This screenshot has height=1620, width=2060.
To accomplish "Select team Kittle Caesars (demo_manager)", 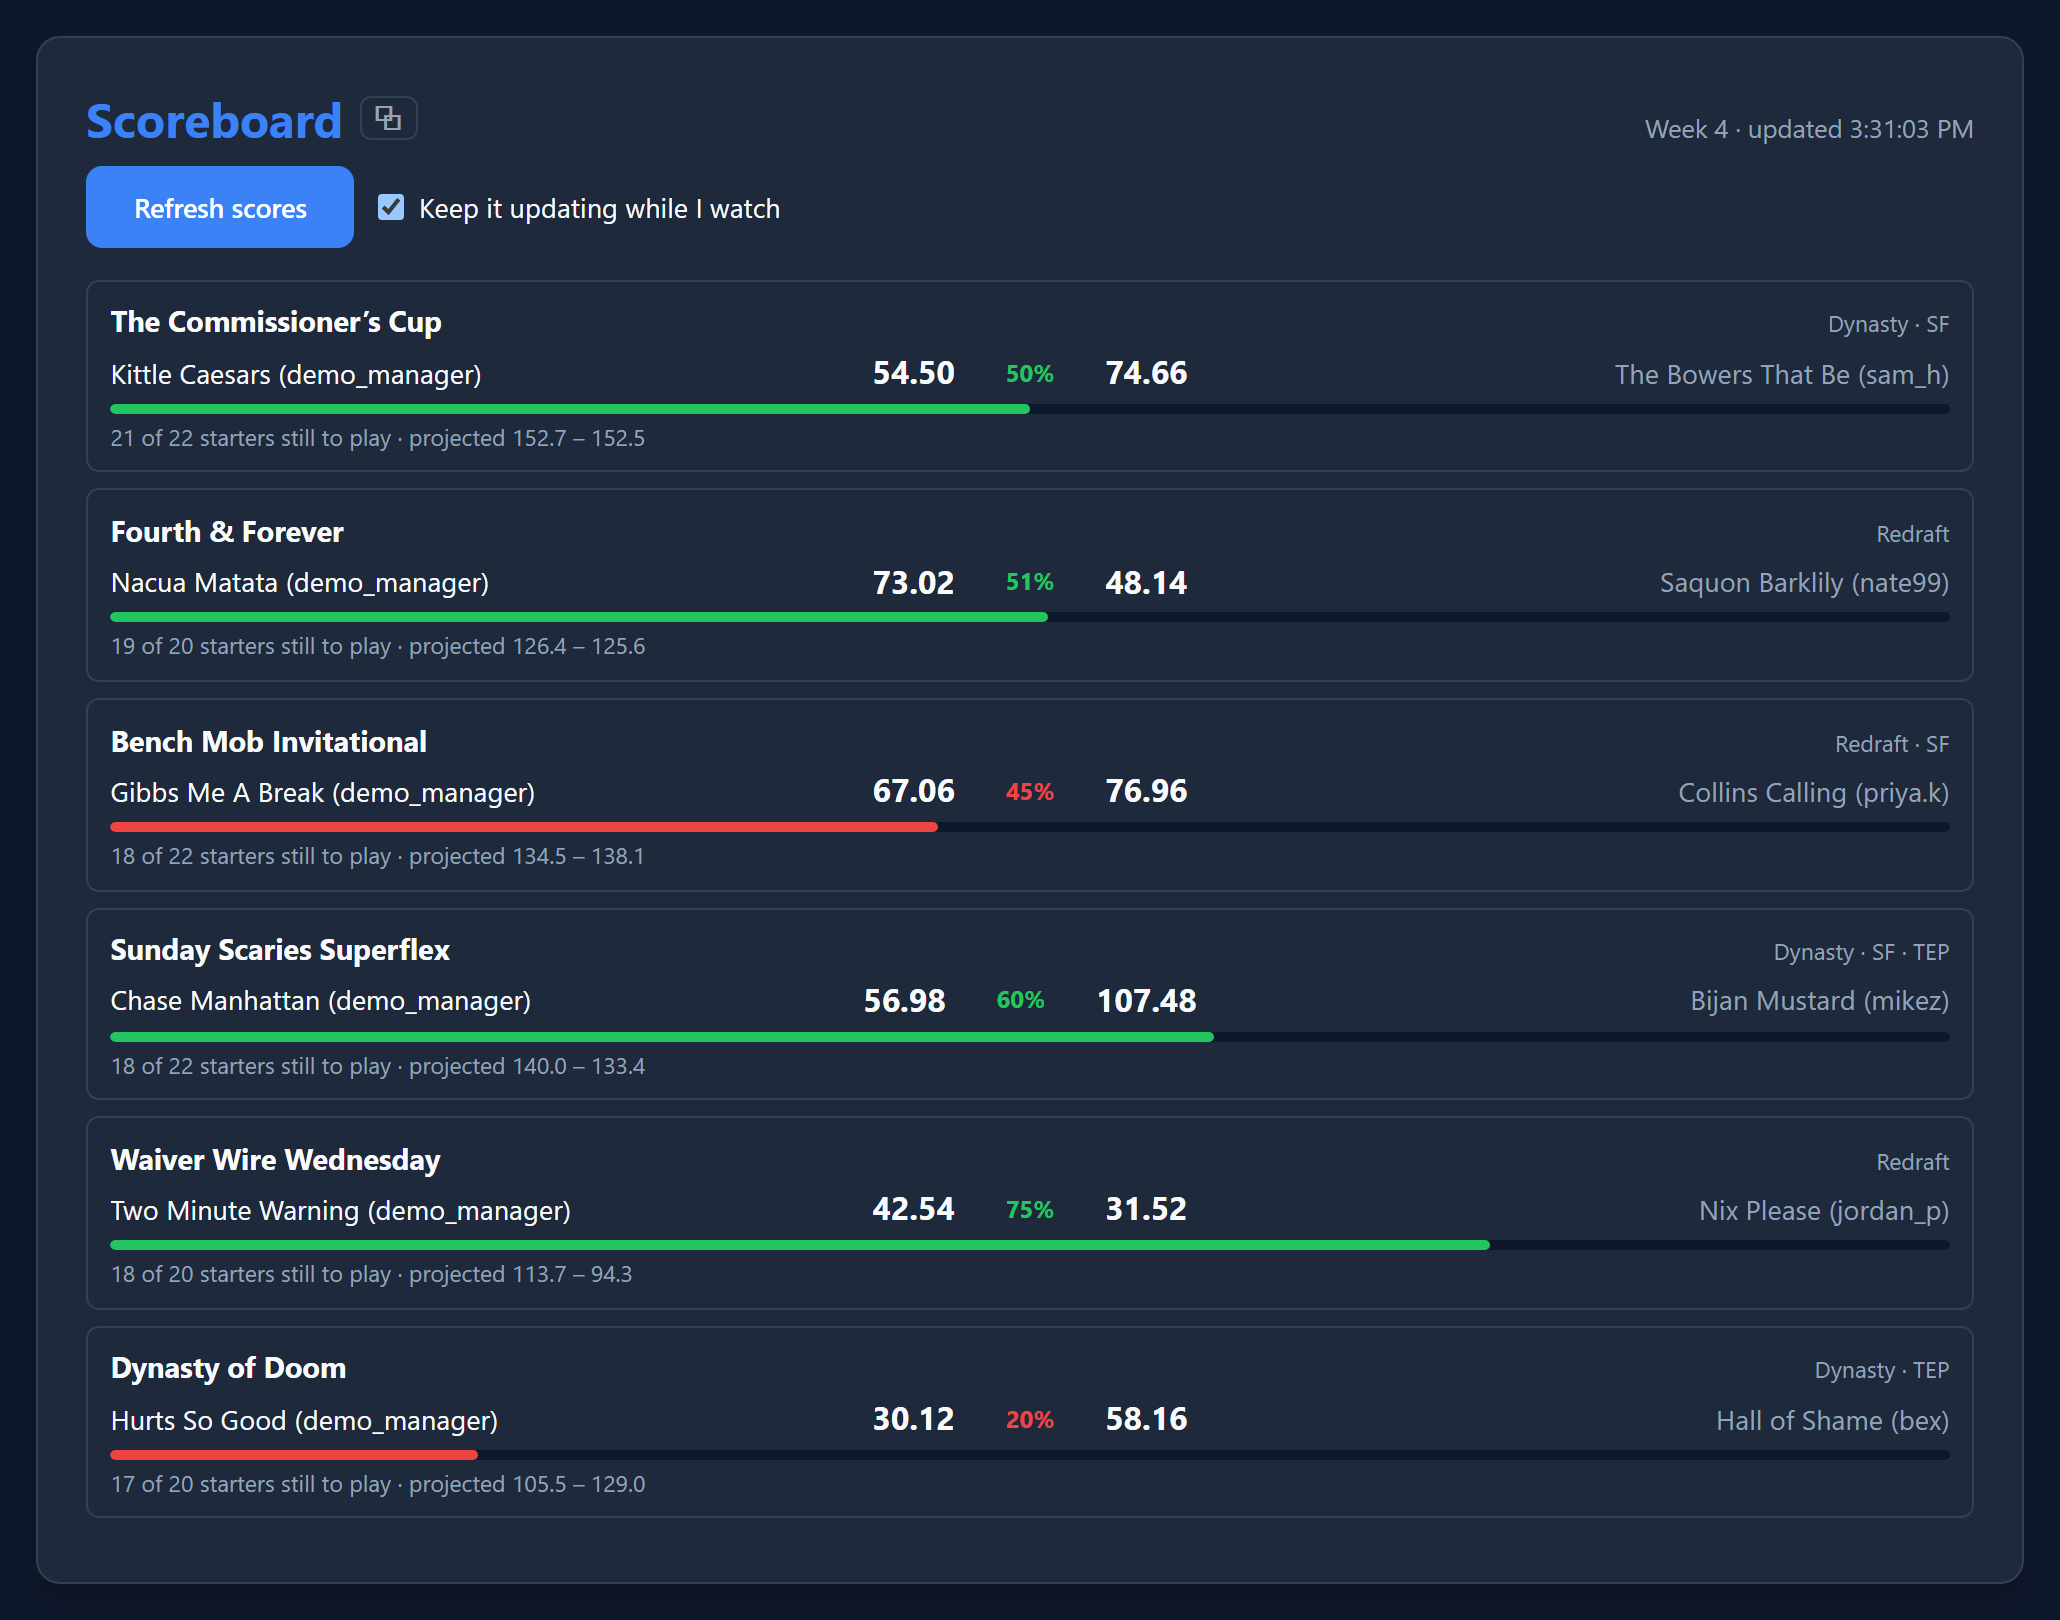I will (296, 375).
